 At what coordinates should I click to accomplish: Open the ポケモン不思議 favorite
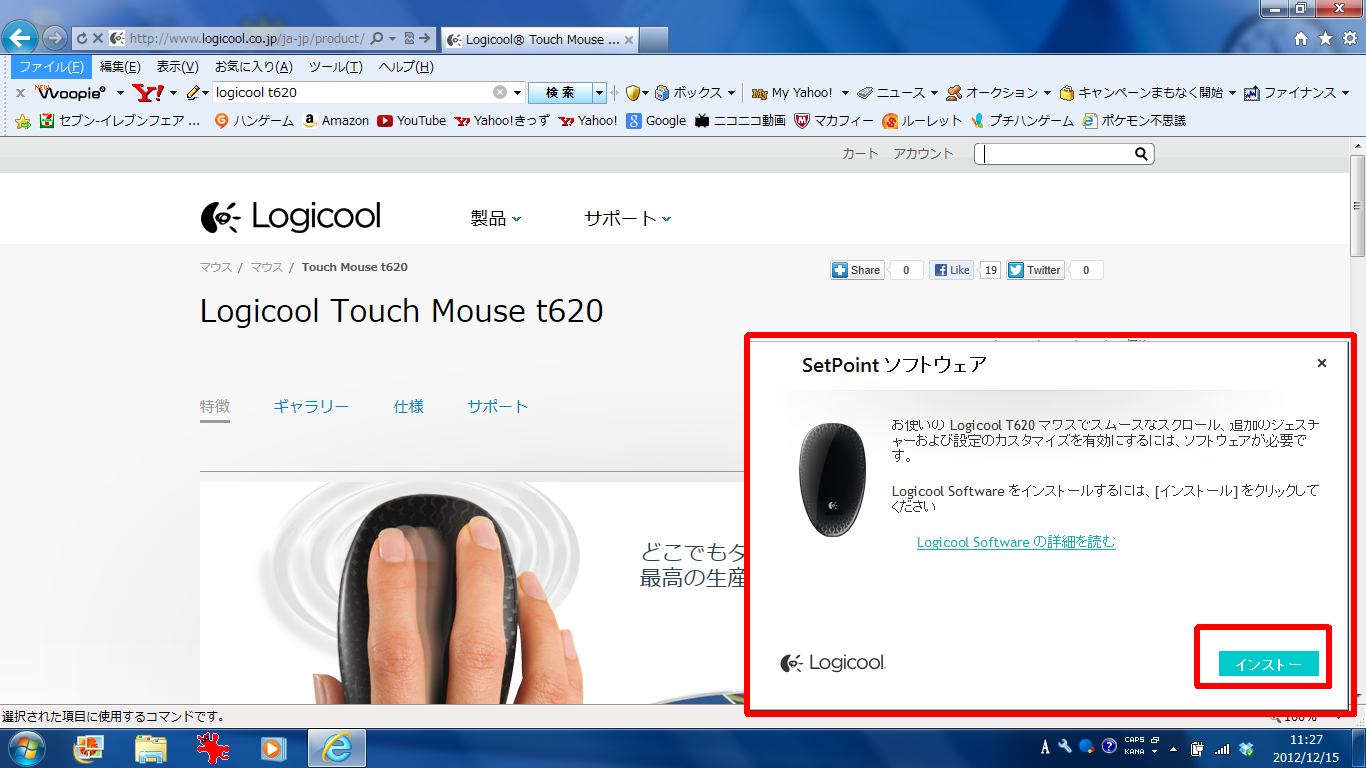click(x=1132, y=121)
